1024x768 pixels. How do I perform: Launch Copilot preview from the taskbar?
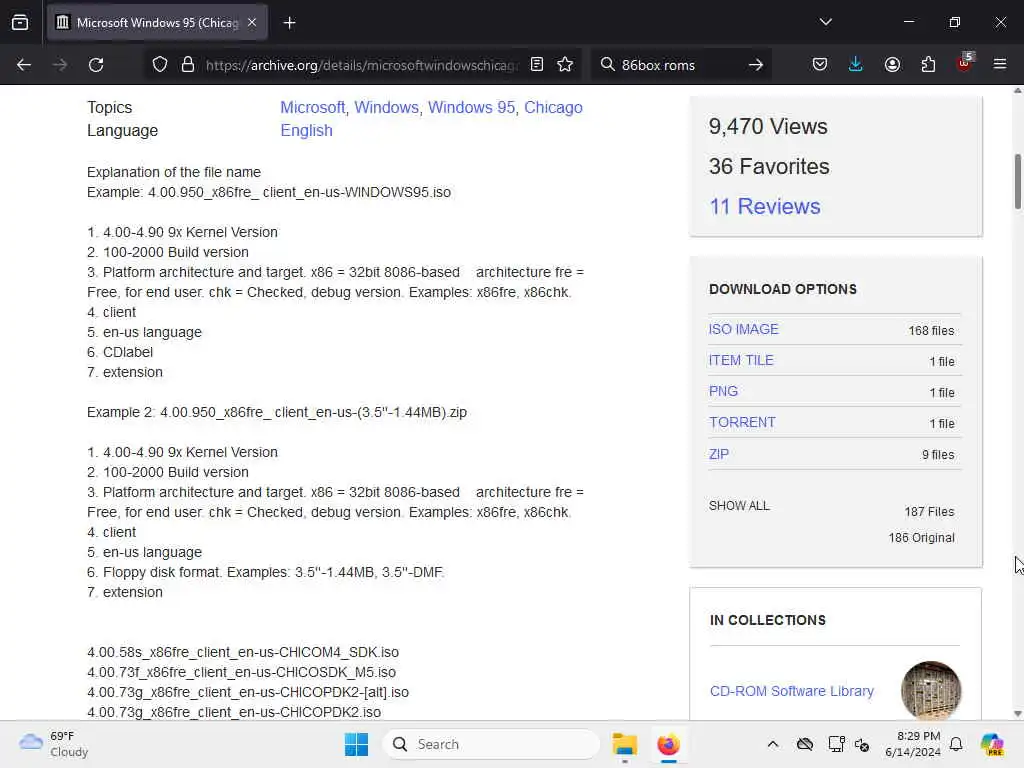(x=992, y=744)
